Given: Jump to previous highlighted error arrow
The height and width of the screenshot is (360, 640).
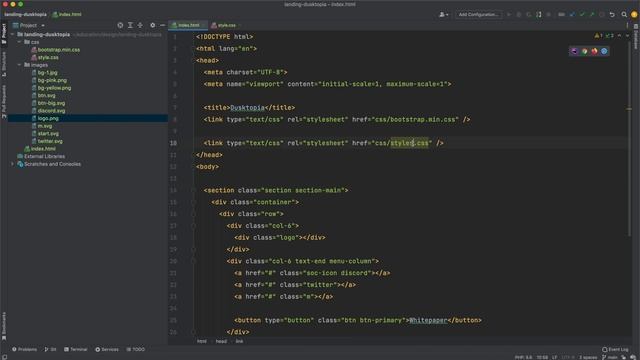Looking at the screenshot, I should click(620, 36).
